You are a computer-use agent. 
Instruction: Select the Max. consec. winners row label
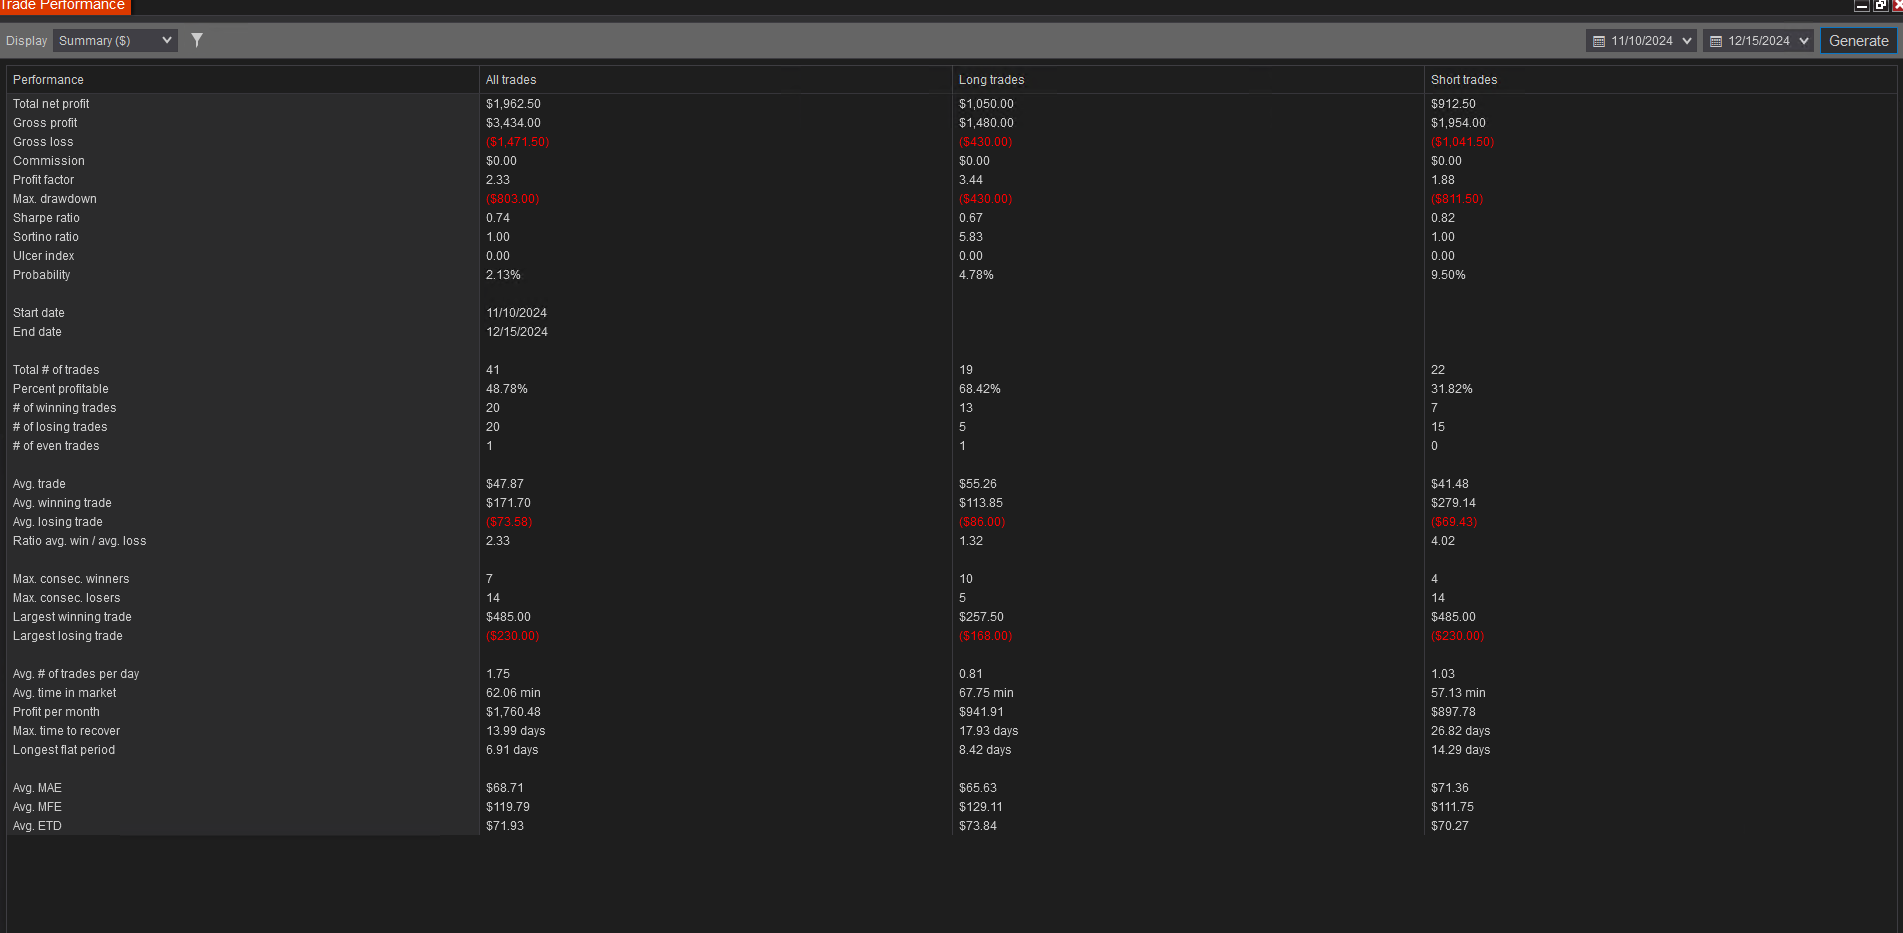pyautogui.click(x=71, y=579)
